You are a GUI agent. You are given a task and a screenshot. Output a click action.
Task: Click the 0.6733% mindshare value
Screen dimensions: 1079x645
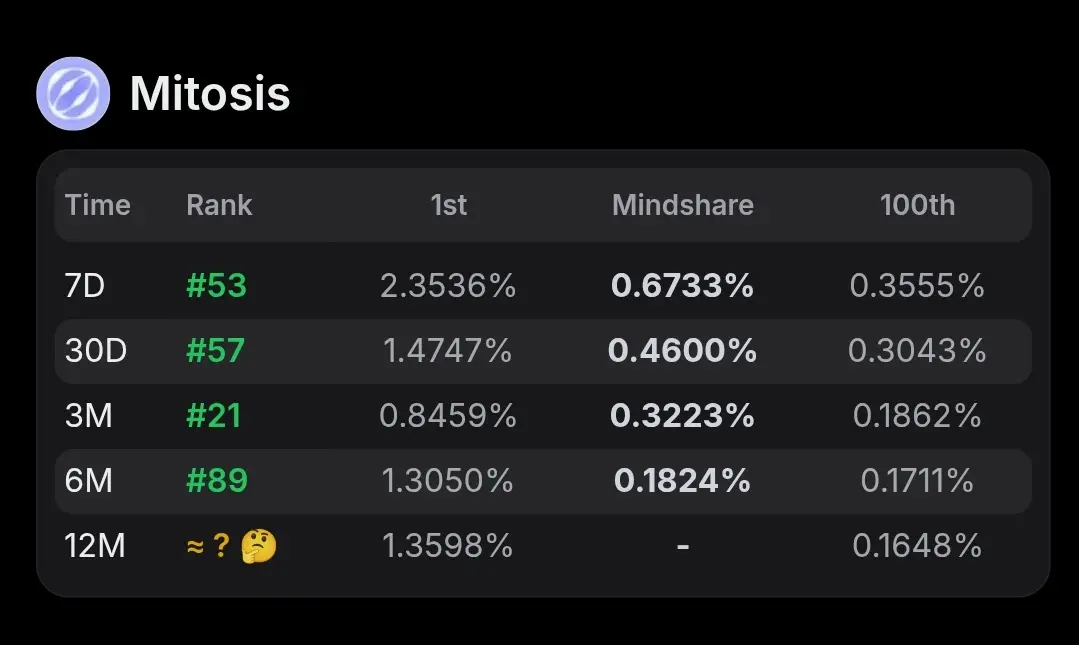coord(682,286)
